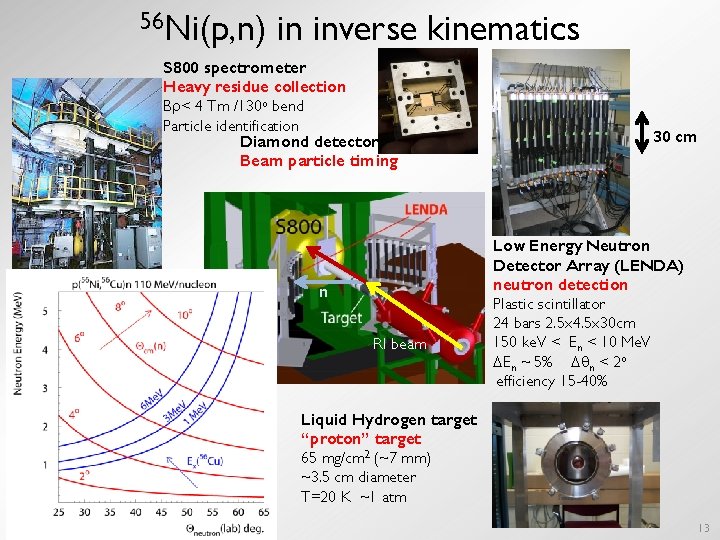
Task: Click the '4°' red curve label
Action: coord(73,413)
